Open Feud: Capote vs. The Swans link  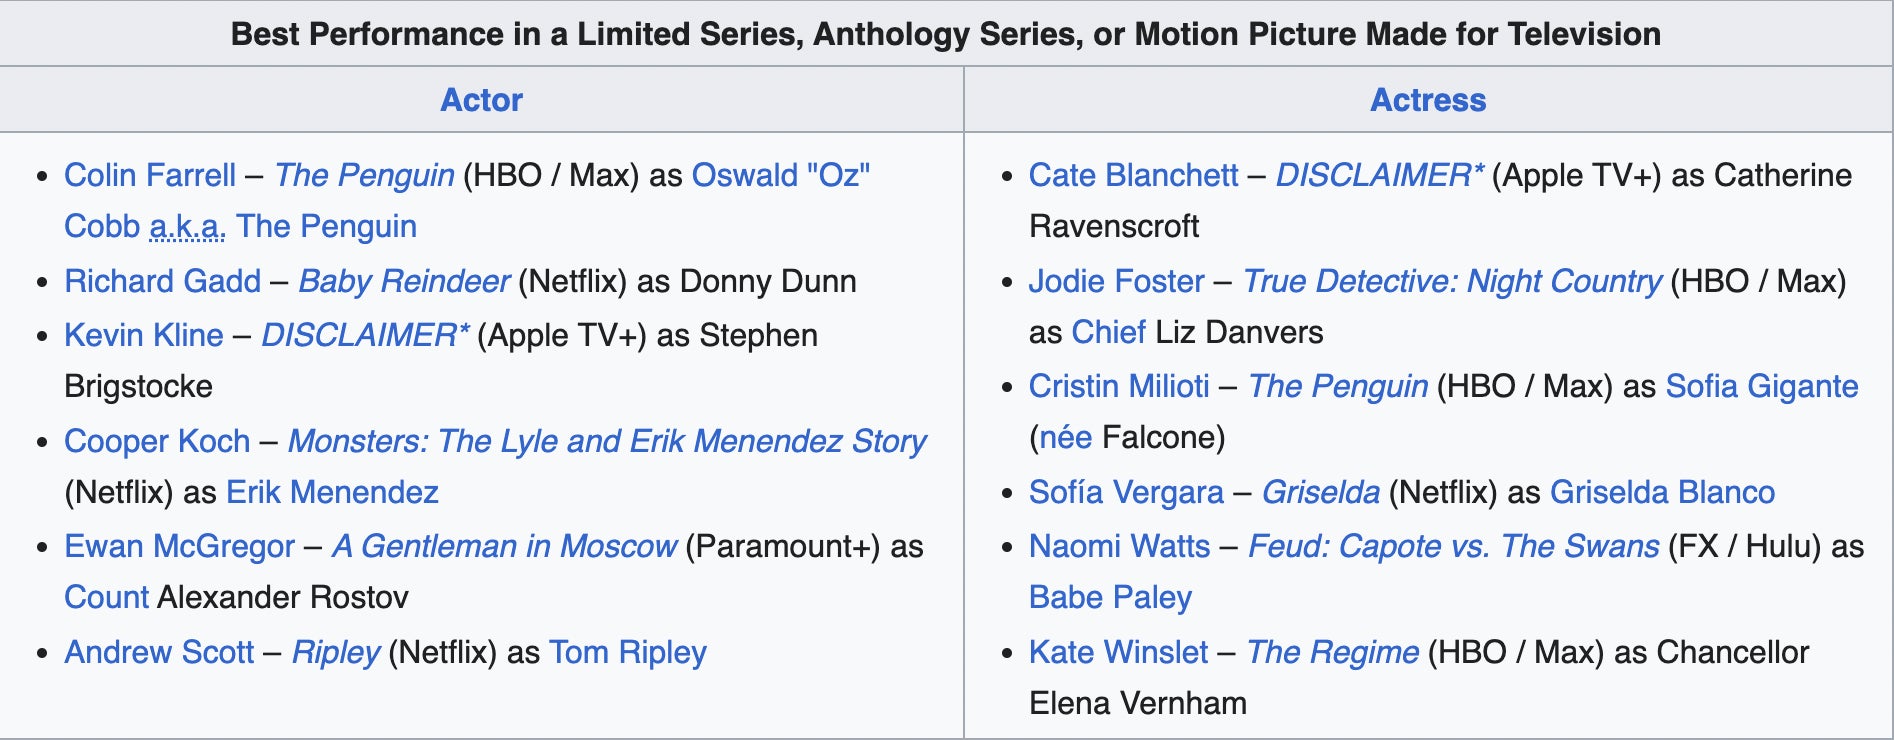click(1453, 546)
